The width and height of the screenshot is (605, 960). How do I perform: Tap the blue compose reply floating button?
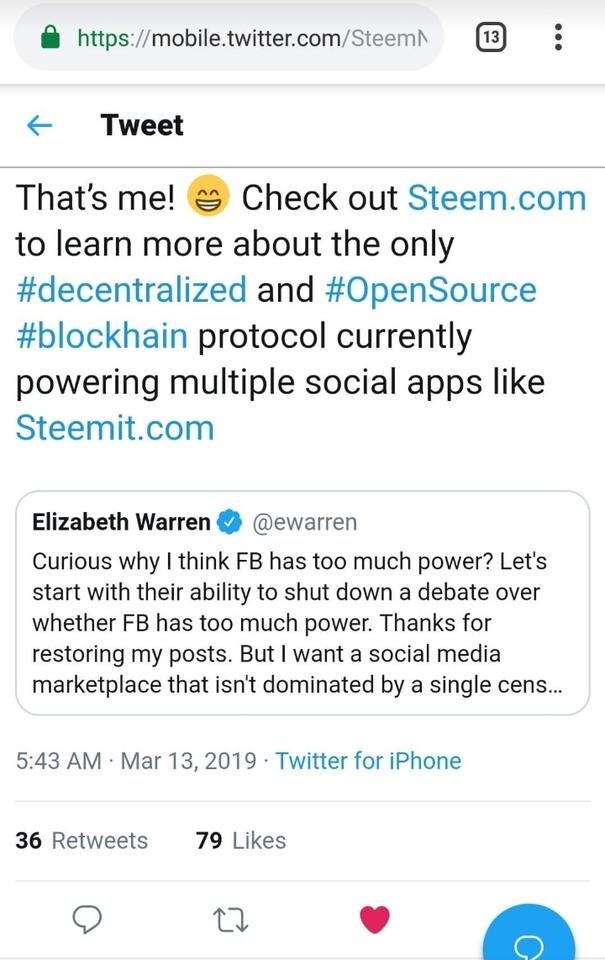point(529,934)
